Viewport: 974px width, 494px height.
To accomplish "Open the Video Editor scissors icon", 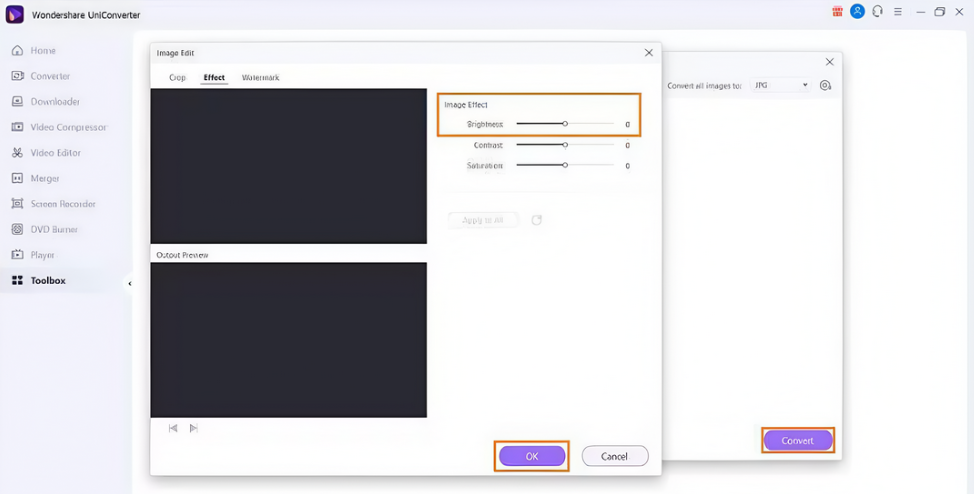I will (17, 152).
